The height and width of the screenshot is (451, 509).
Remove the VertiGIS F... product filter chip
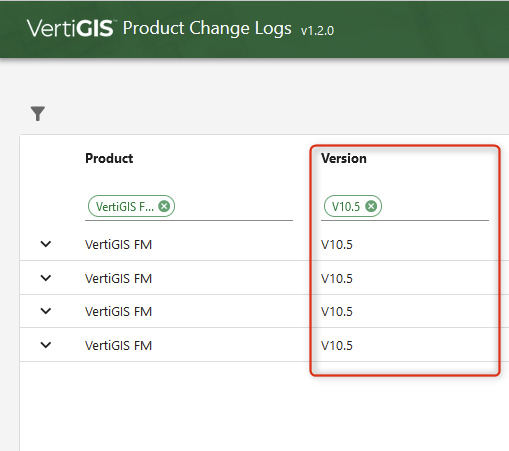pos(164,206)
